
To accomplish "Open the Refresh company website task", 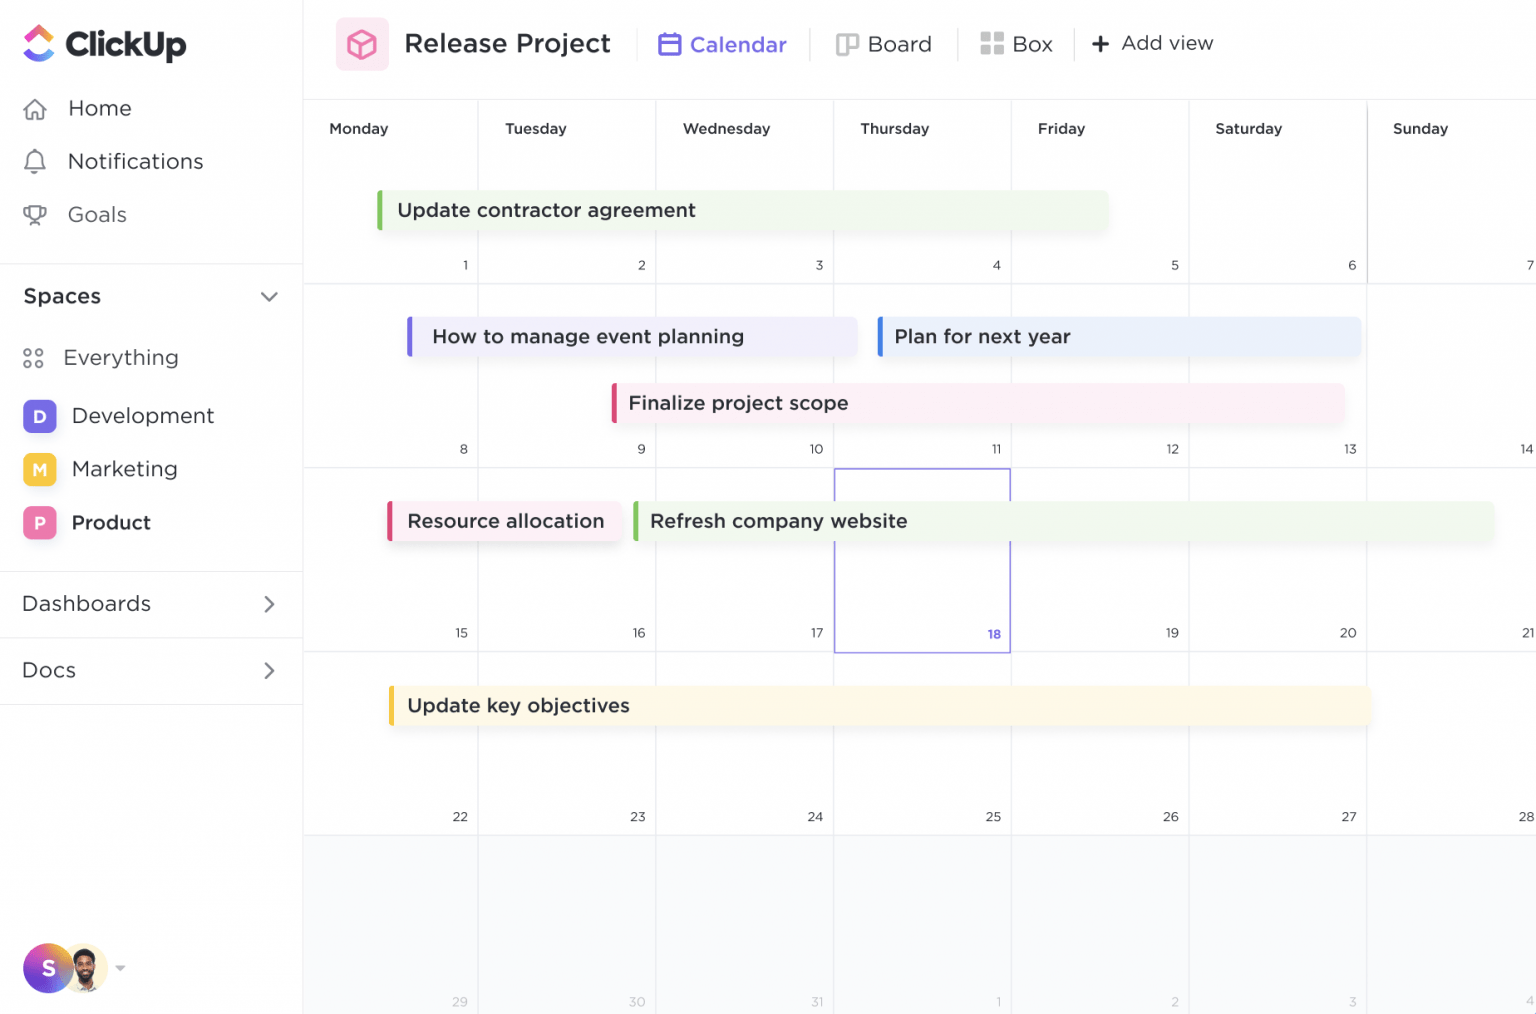I will [778, 521].
